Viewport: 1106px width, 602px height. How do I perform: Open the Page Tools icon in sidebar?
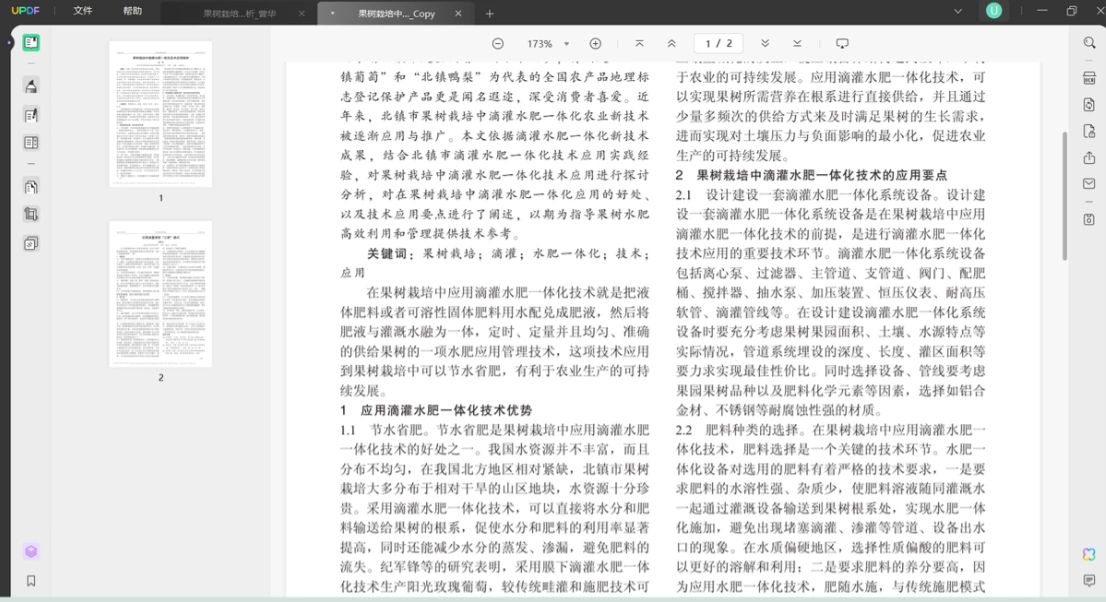(31, 187)
